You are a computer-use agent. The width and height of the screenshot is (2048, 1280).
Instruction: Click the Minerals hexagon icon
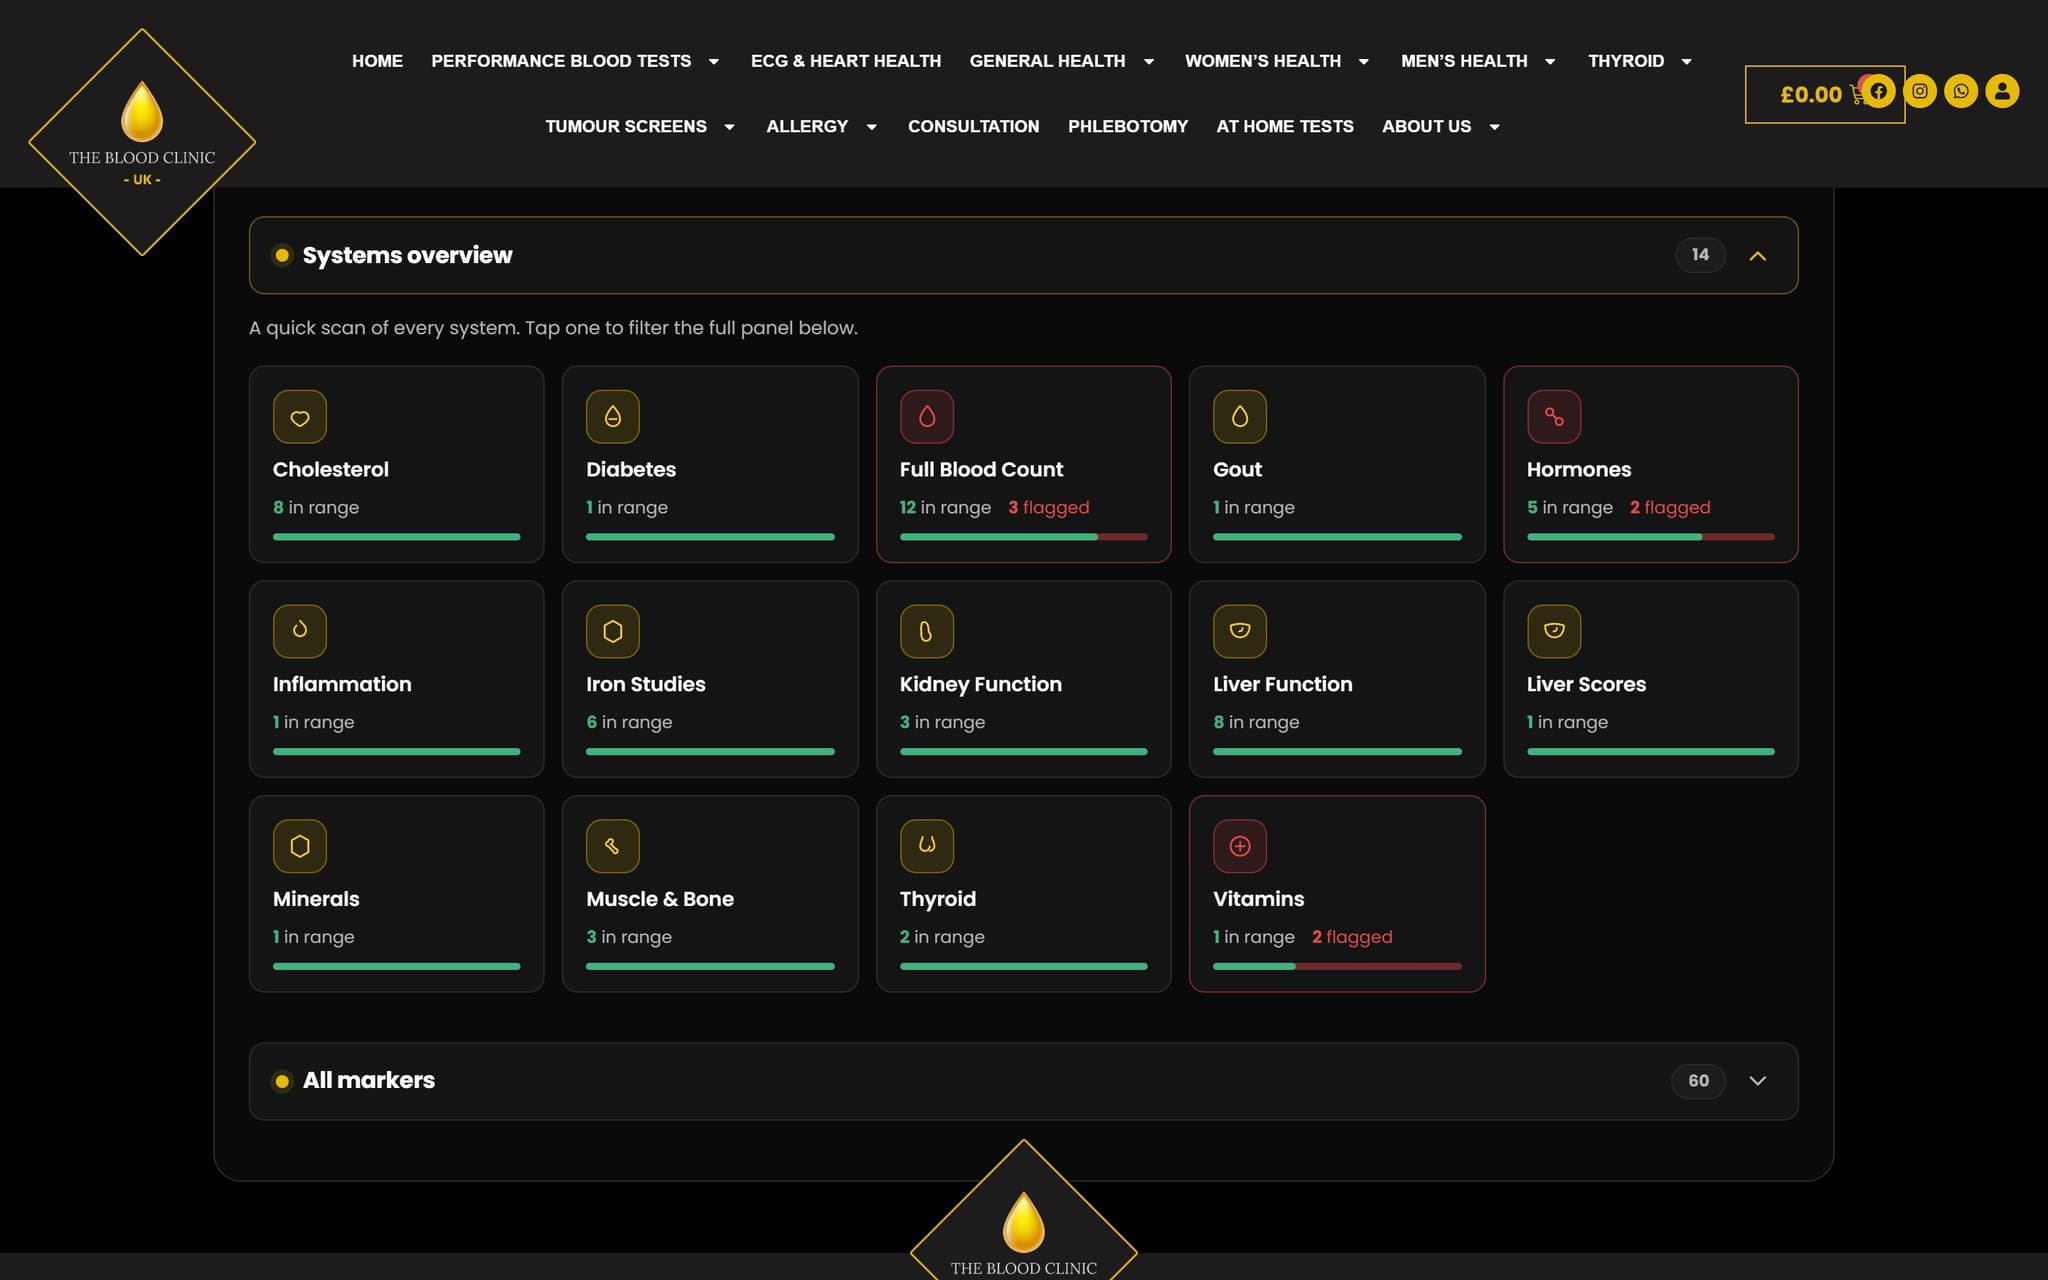pyautogui.click(x=300, y=846)
